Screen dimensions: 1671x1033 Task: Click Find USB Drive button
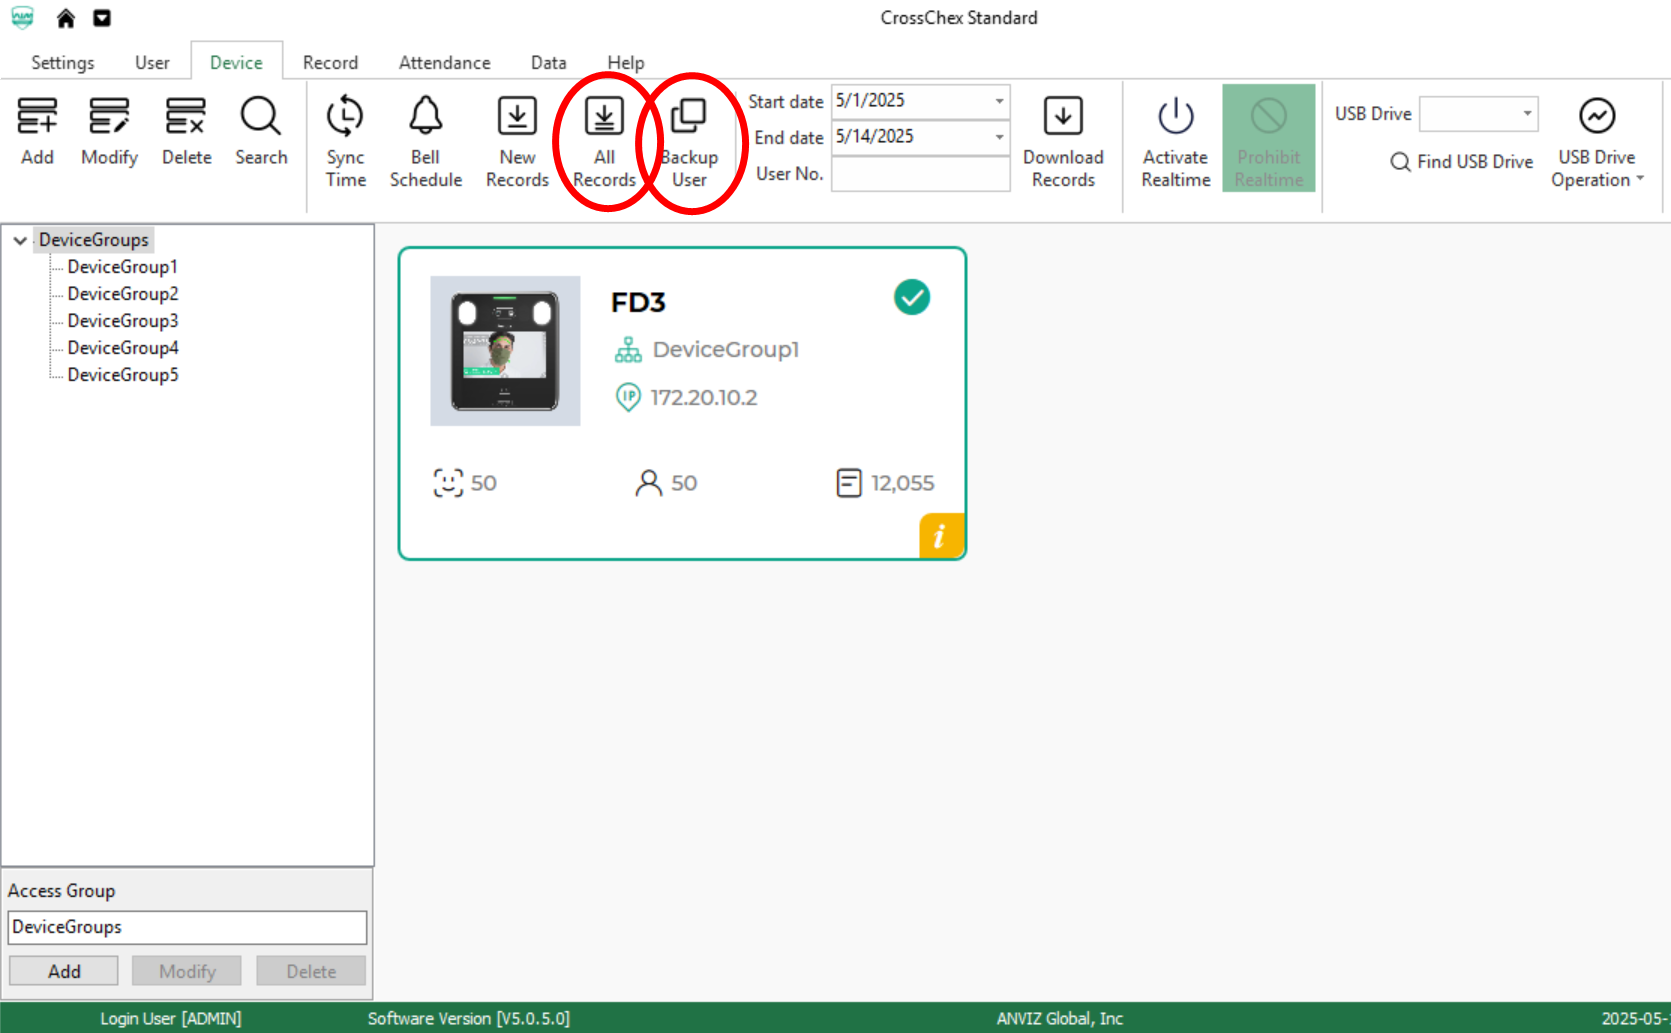[x=1462, y=162]
